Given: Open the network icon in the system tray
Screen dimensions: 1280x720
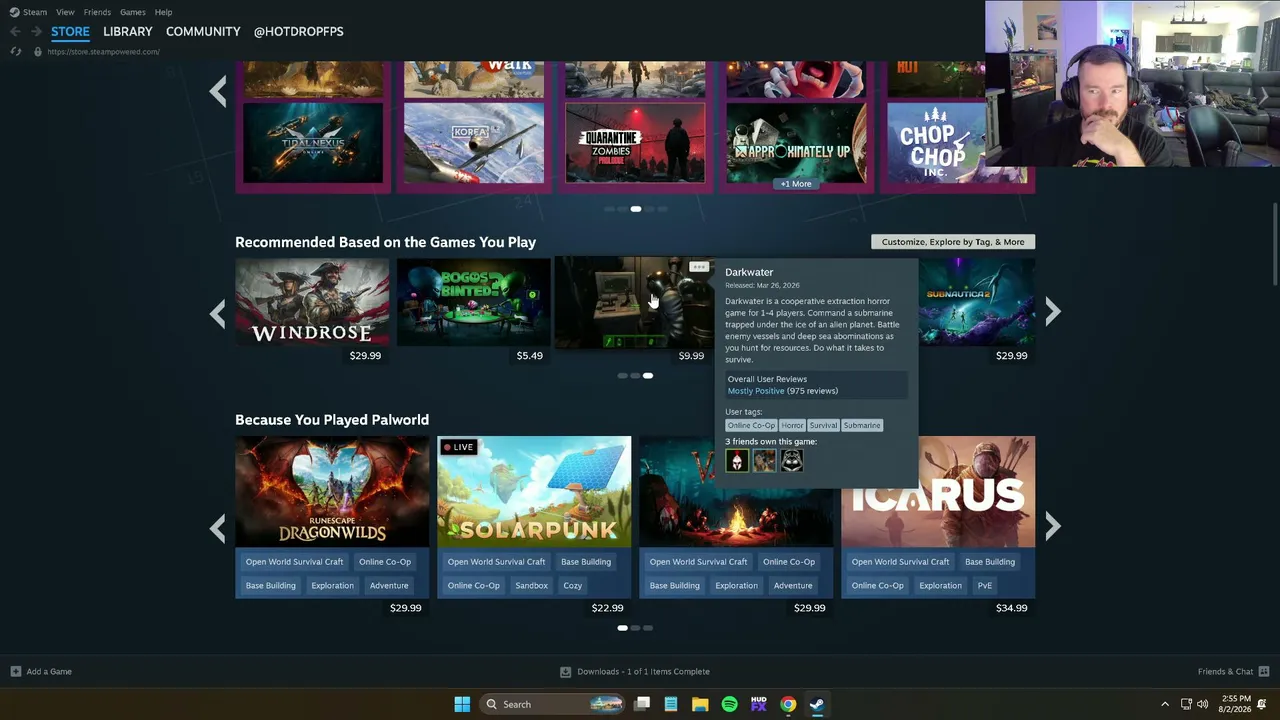Looking at the screenshot, I should coord(1186,704).
